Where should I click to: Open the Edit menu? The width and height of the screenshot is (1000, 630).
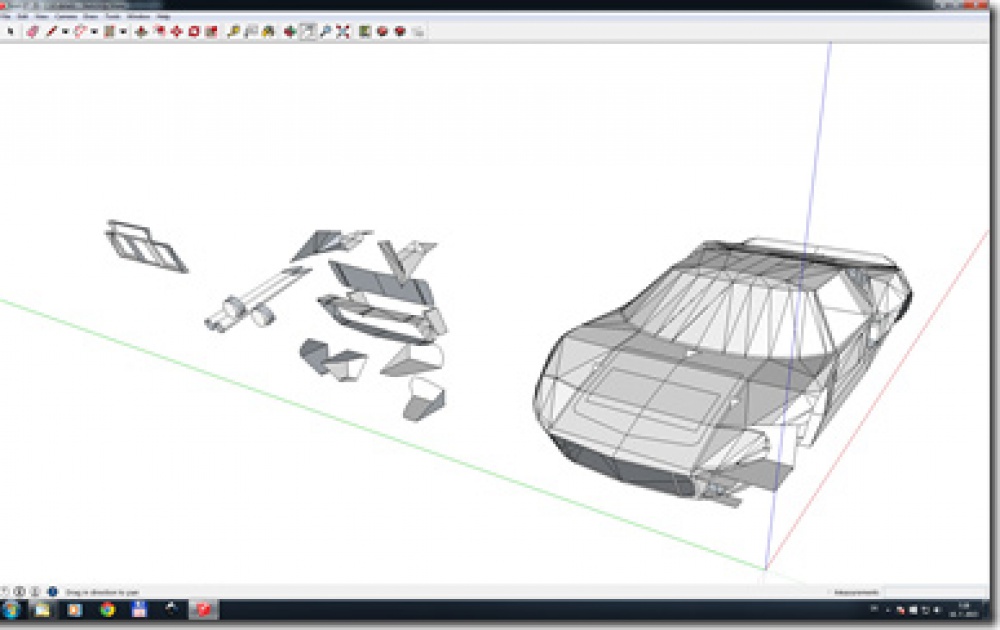tap(23, 16)
